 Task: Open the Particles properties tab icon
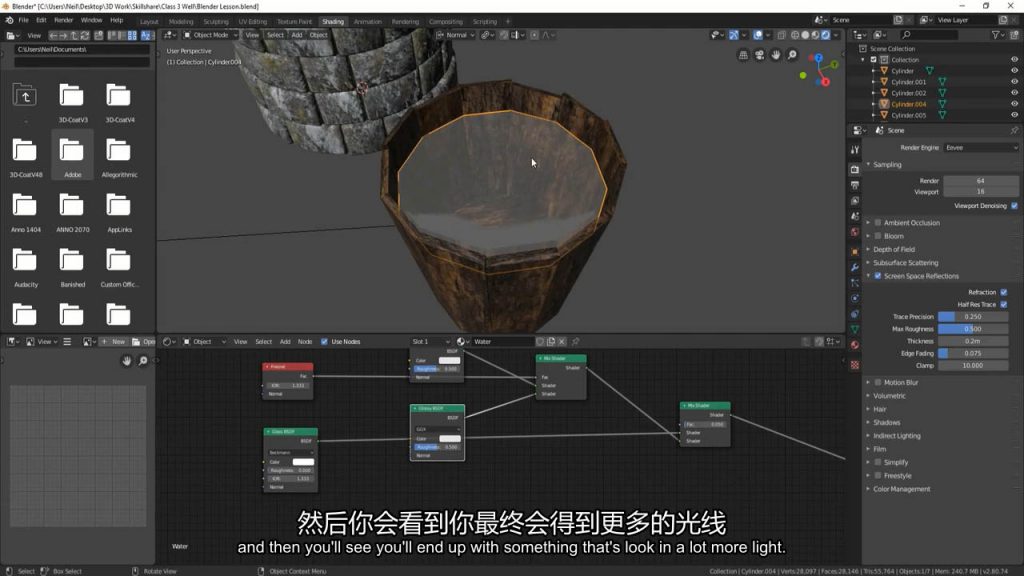pyautogui.click(x=855, y=283)
